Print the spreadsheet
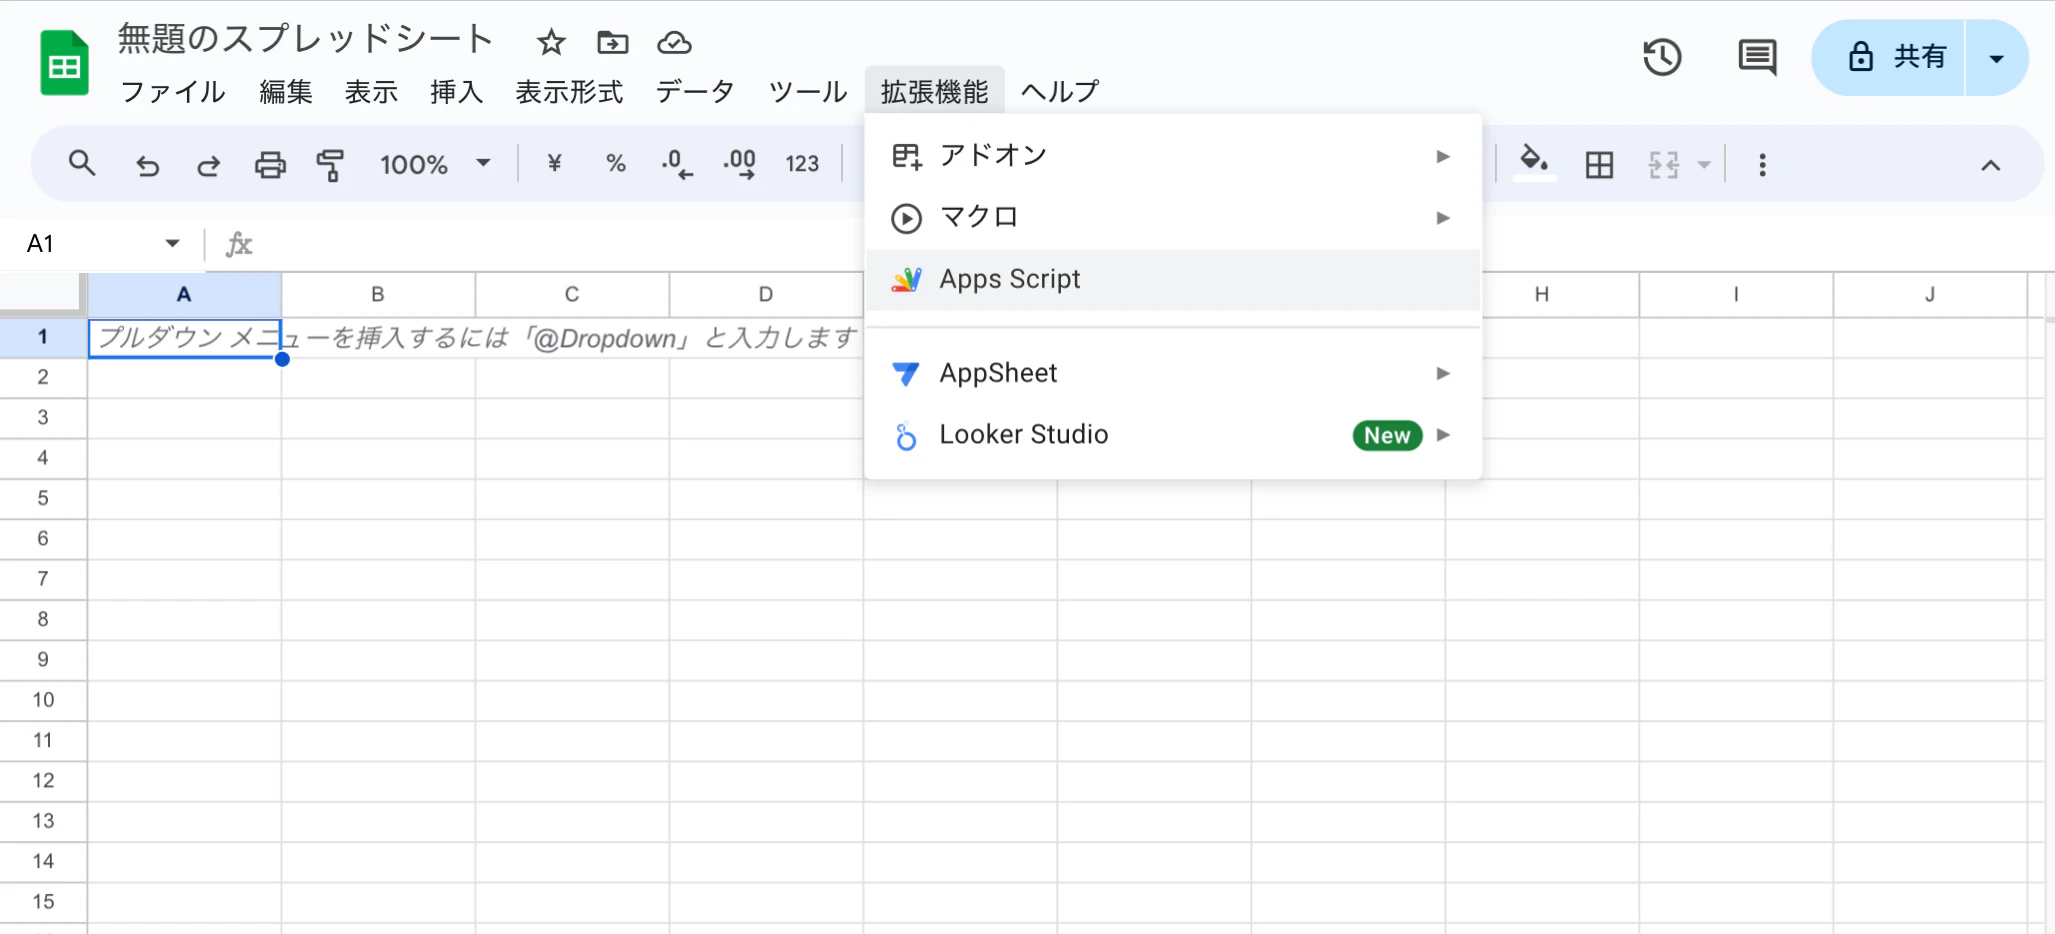Image resolution: width=2055 pixels, height=934 pixels. [x=270, y=165]
